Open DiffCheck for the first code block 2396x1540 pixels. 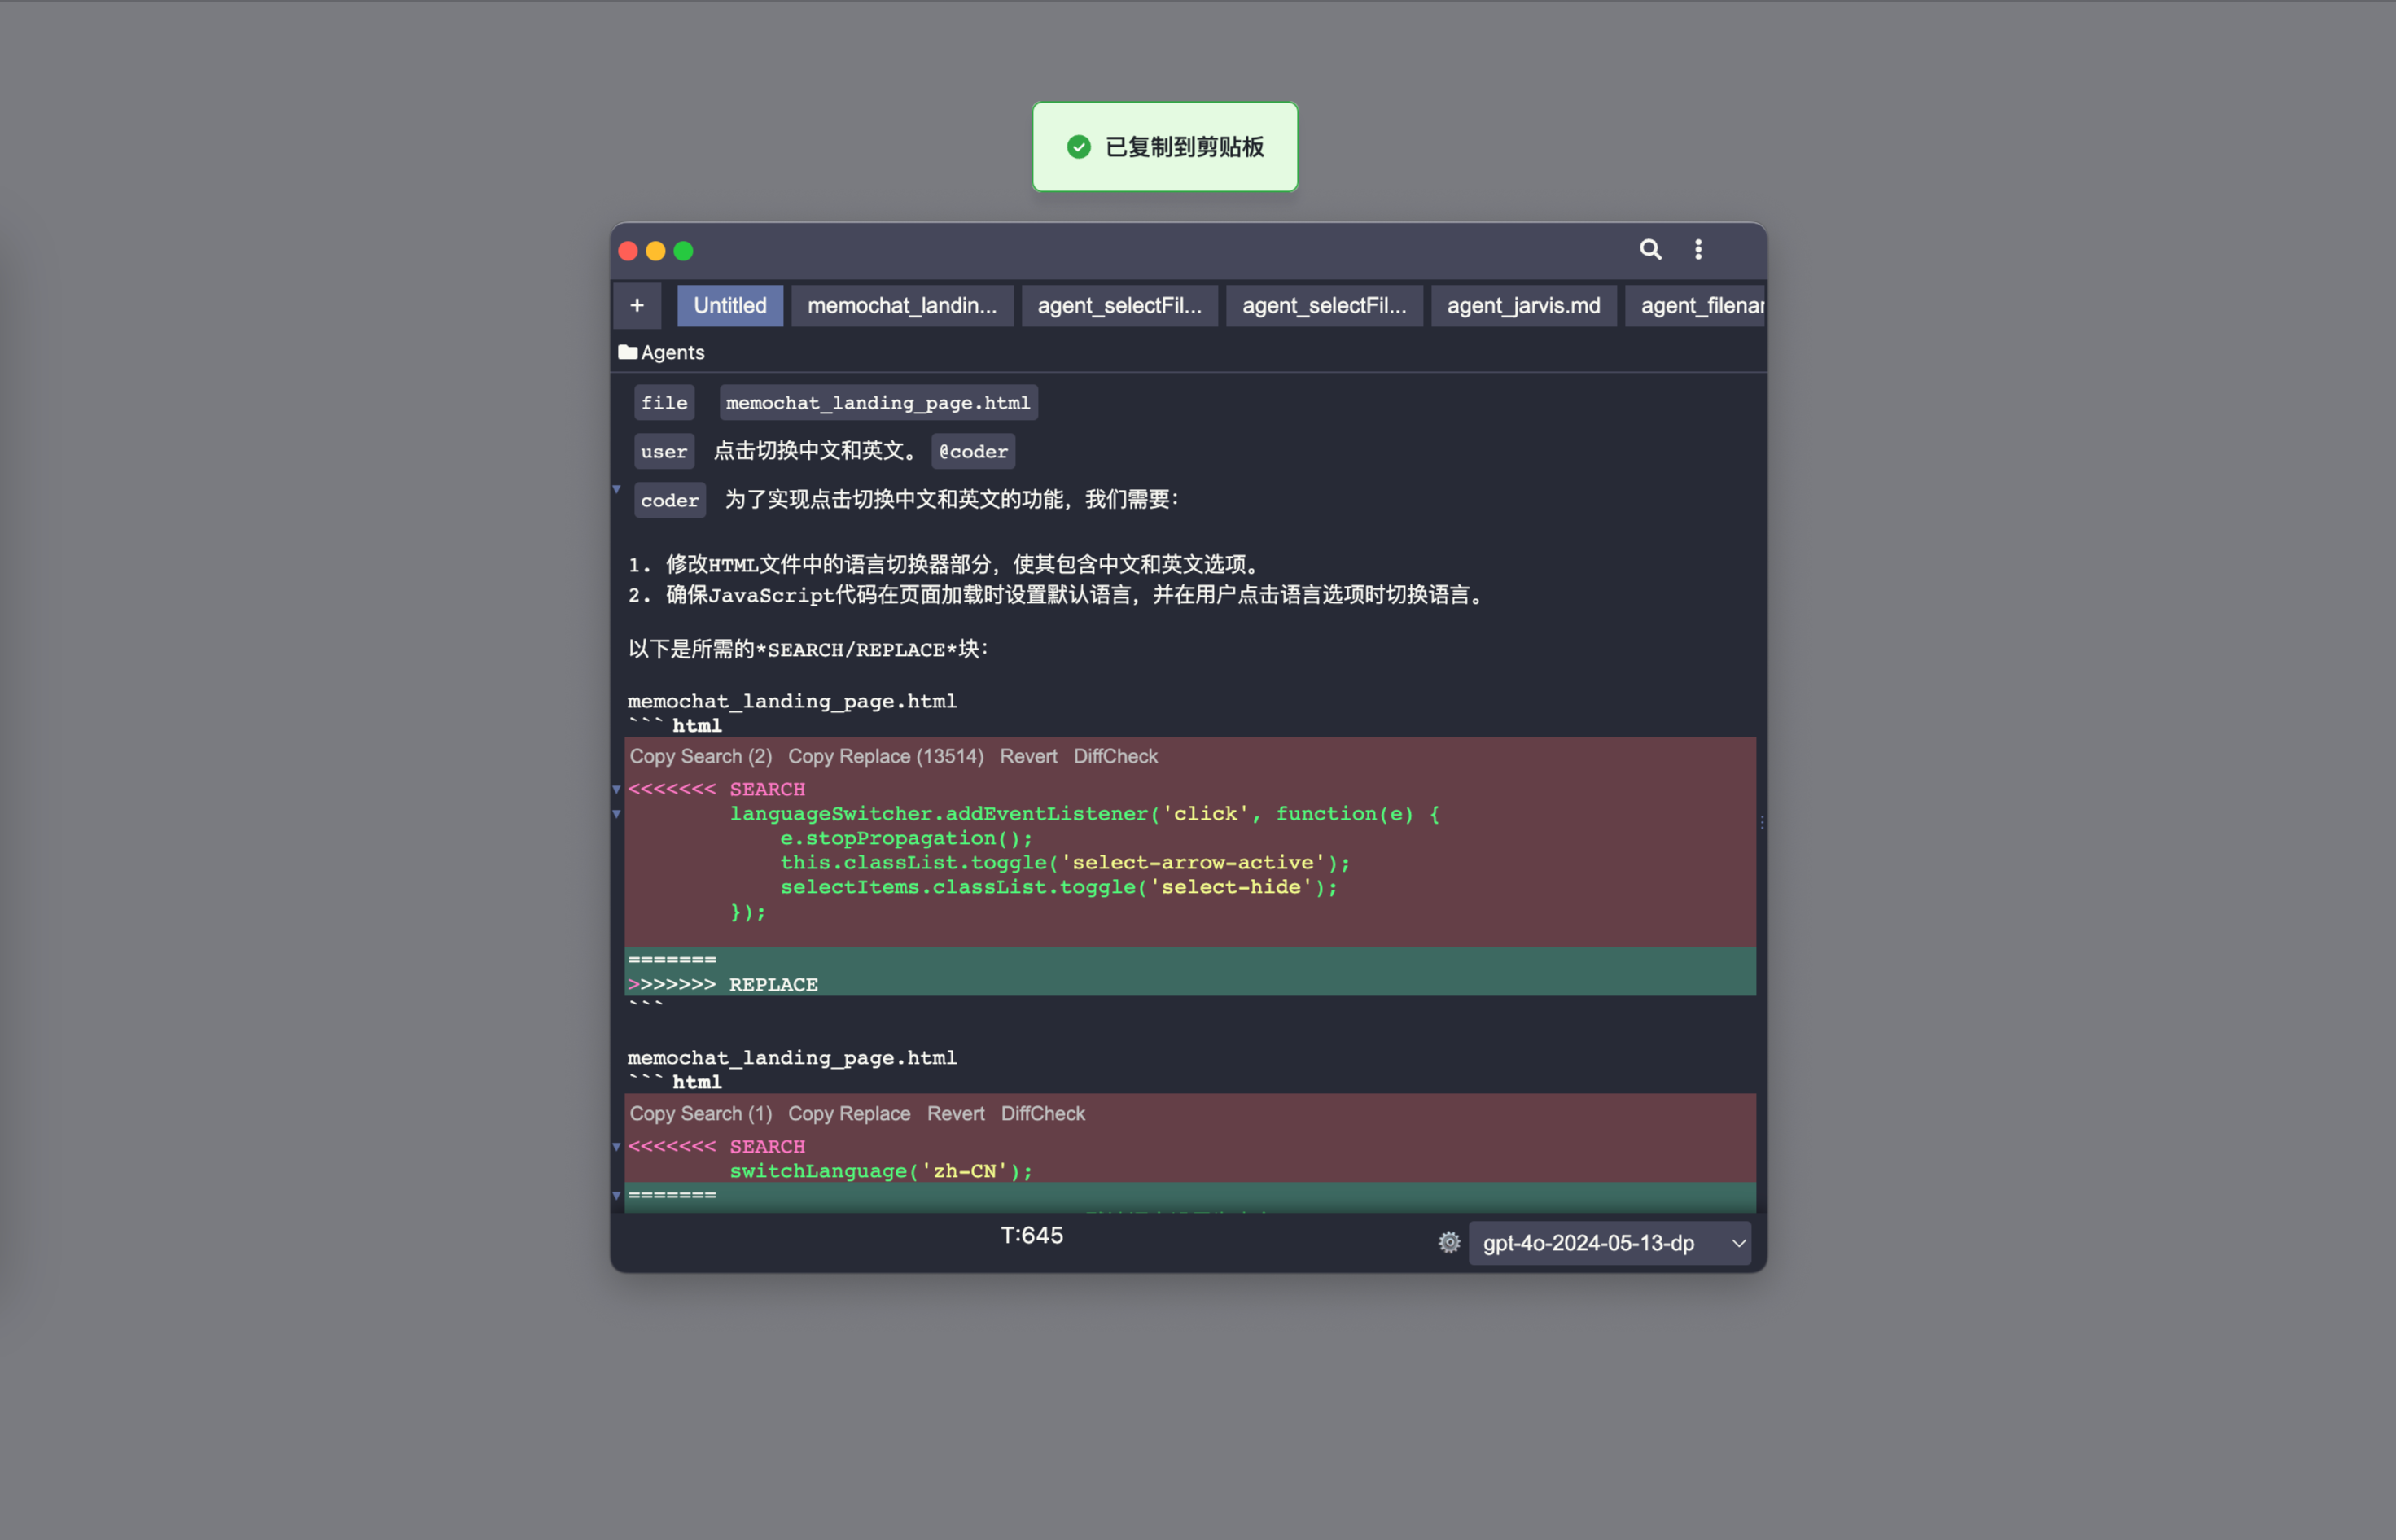click(1115, 756)
